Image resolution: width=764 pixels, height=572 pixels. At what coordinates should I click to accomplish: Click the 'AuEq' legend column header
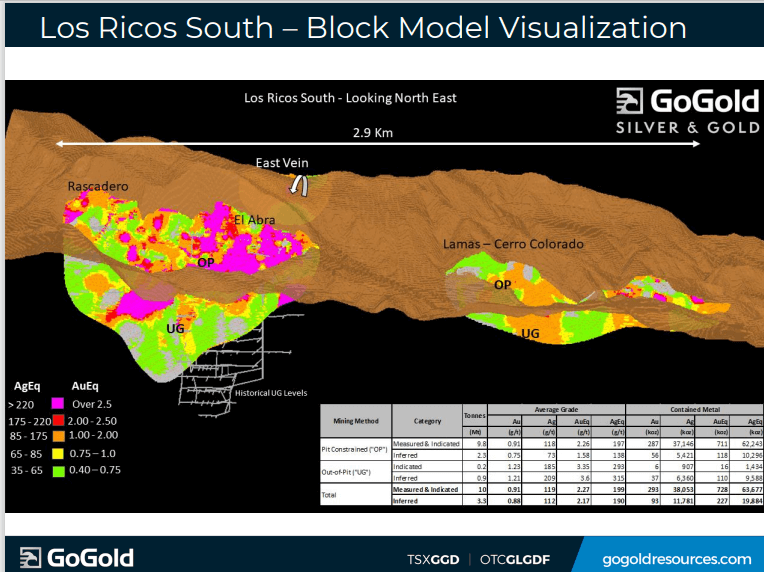(x=85, y=386)
